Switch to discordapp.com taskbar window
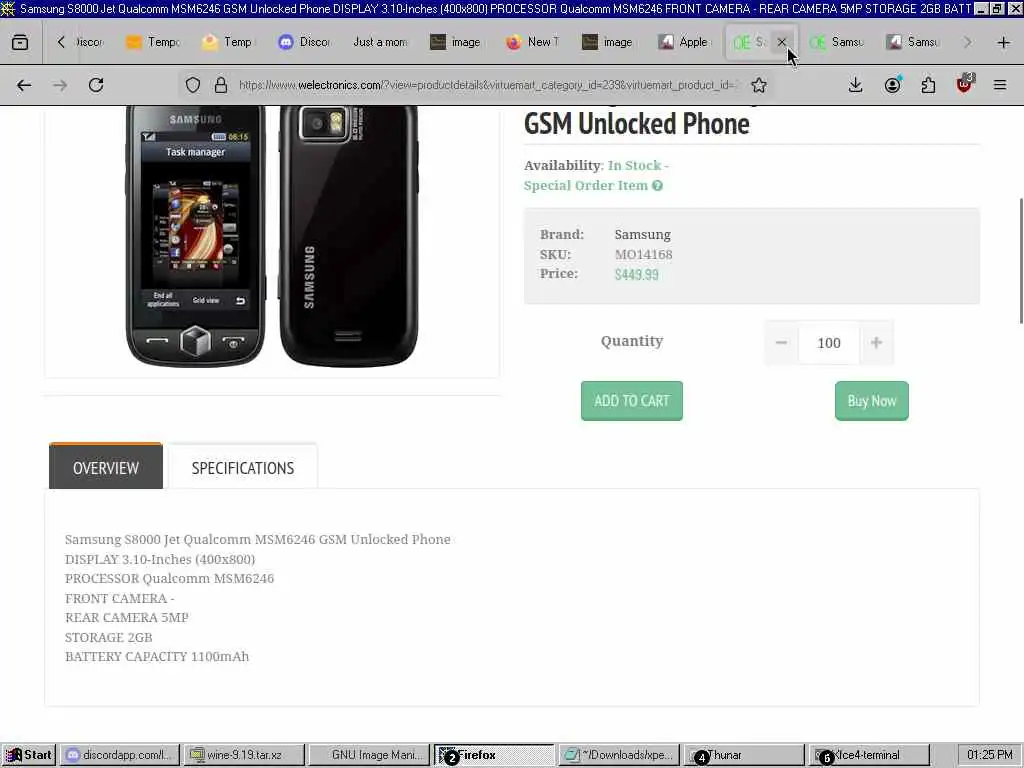Screen dimensions: 1024x768 pos(120,755)
